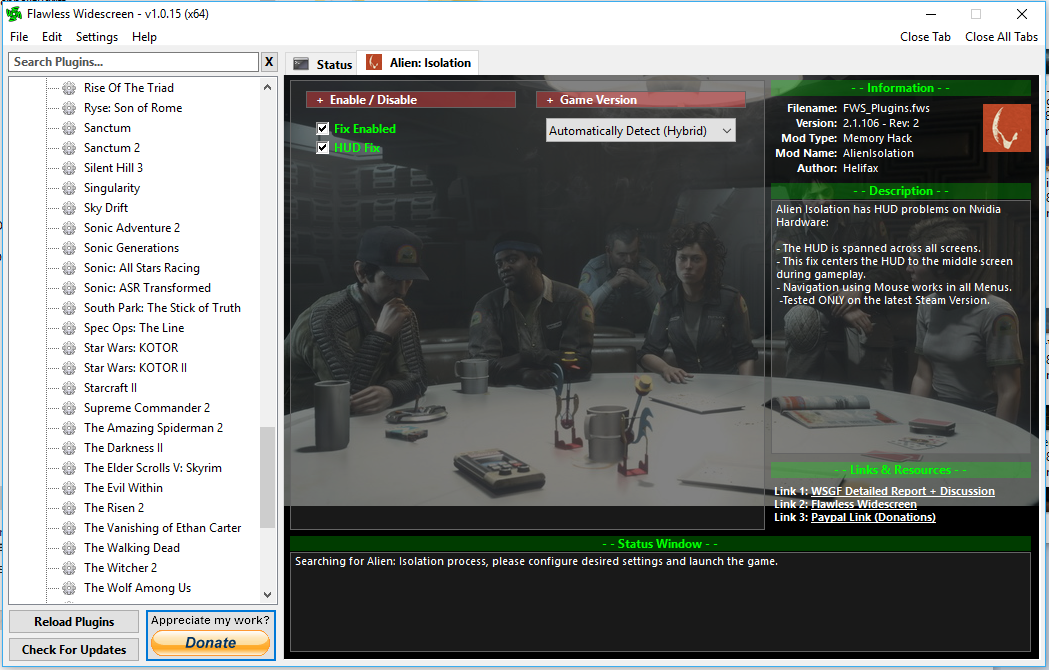The height and width of the screenshot is (670, 1049).
Task: Open the Help menu
Action: tap(144, 37)
